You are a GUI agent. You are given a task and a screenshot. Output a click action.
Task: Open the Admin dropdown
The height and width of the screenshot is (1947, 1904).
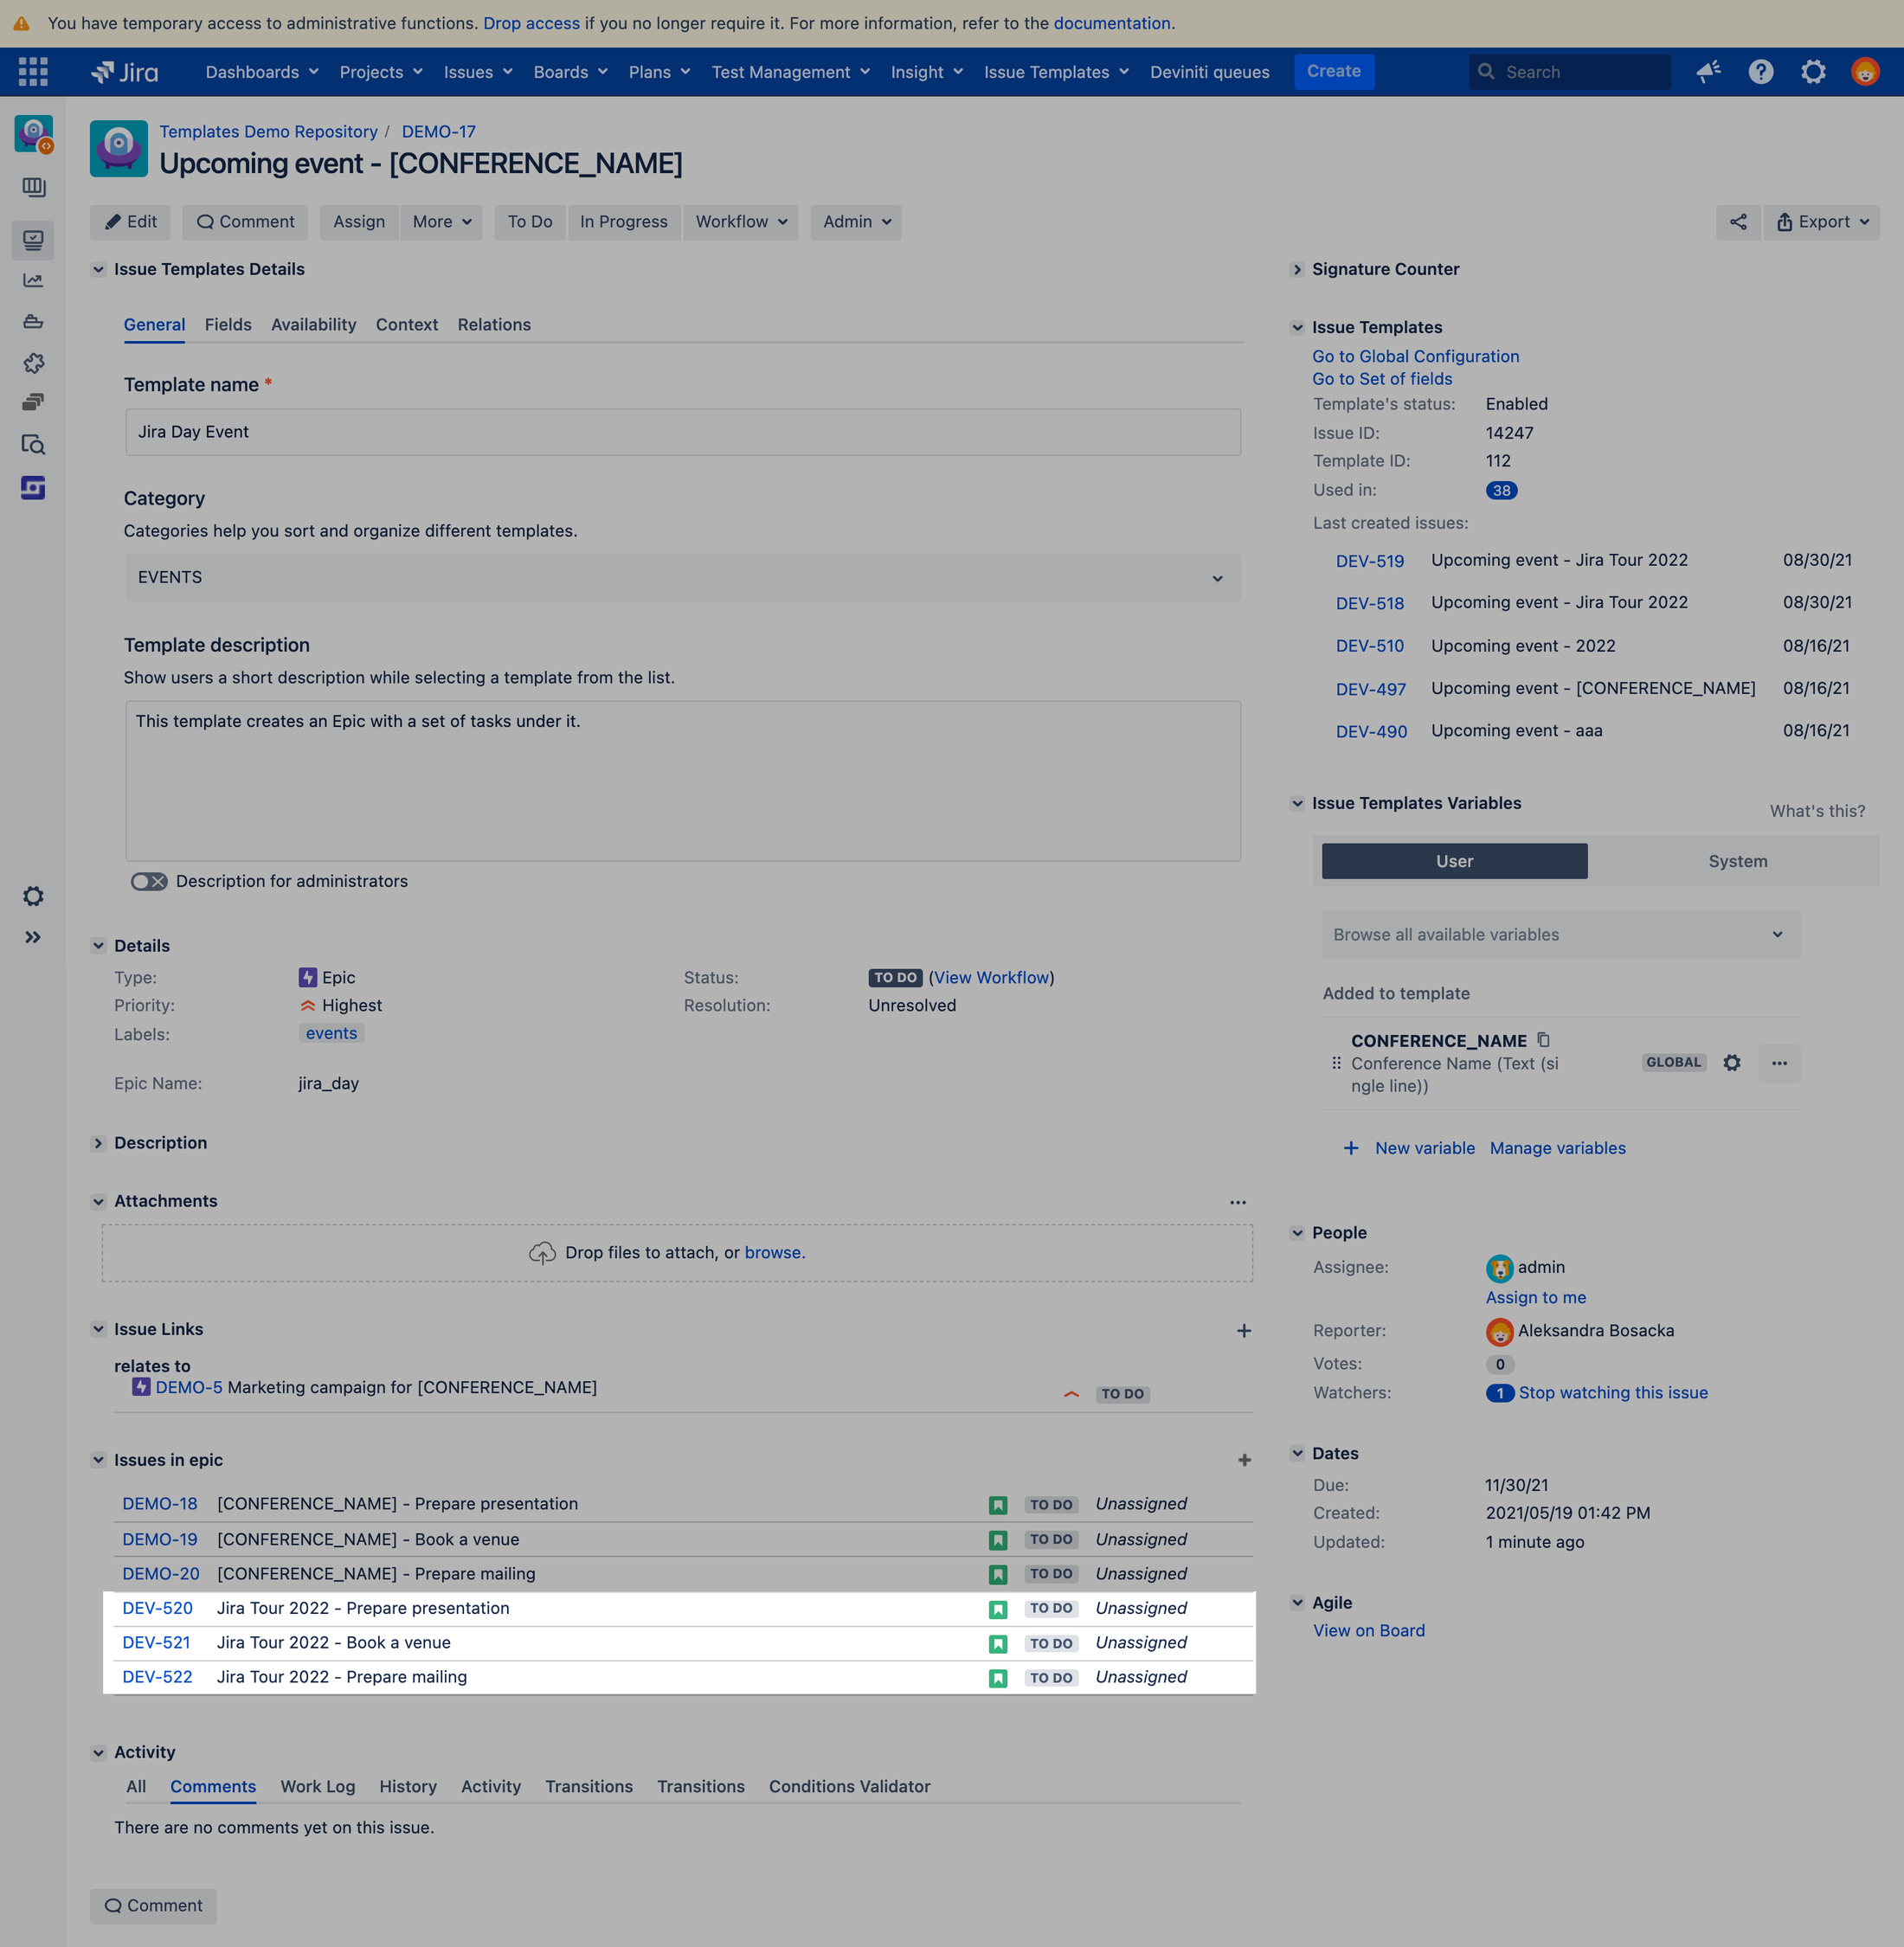[856, 222]
